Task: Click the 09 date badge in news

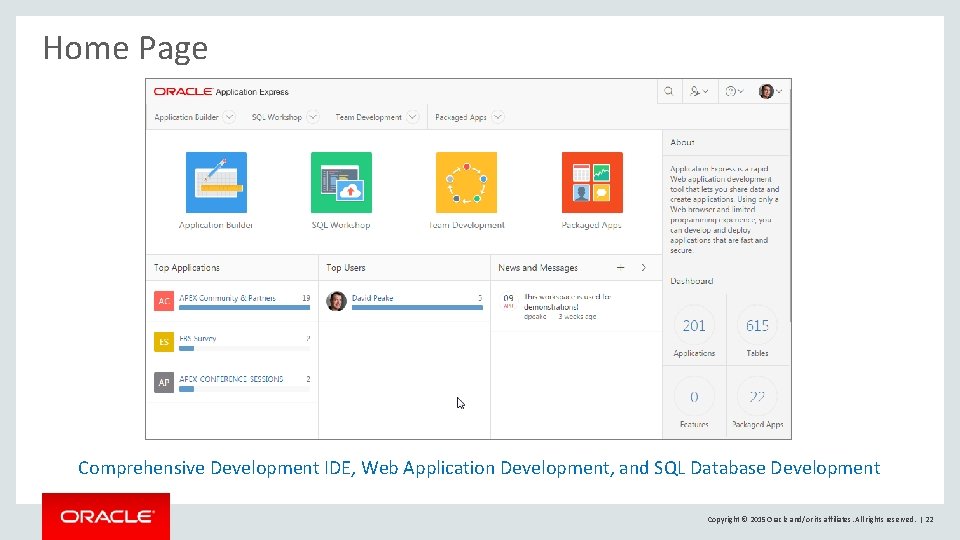Action: (508, 301)
